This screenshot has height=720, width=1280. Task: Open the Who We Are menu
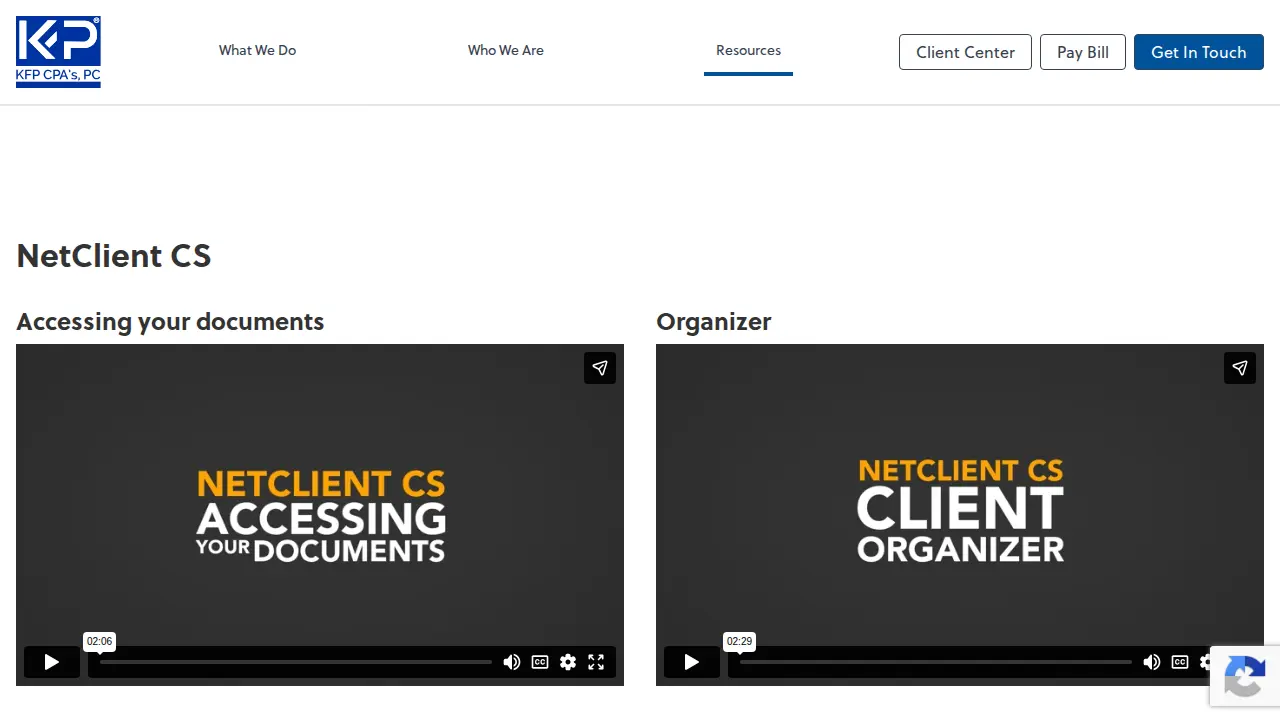(x=506, y=50)
